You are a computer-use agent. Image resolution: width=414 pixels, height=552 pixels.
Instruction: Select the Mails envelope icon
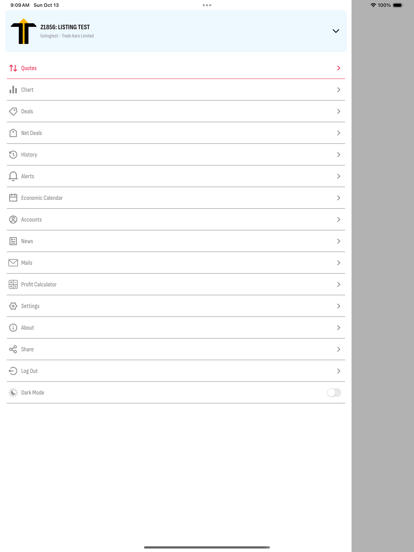pos(13,263)
